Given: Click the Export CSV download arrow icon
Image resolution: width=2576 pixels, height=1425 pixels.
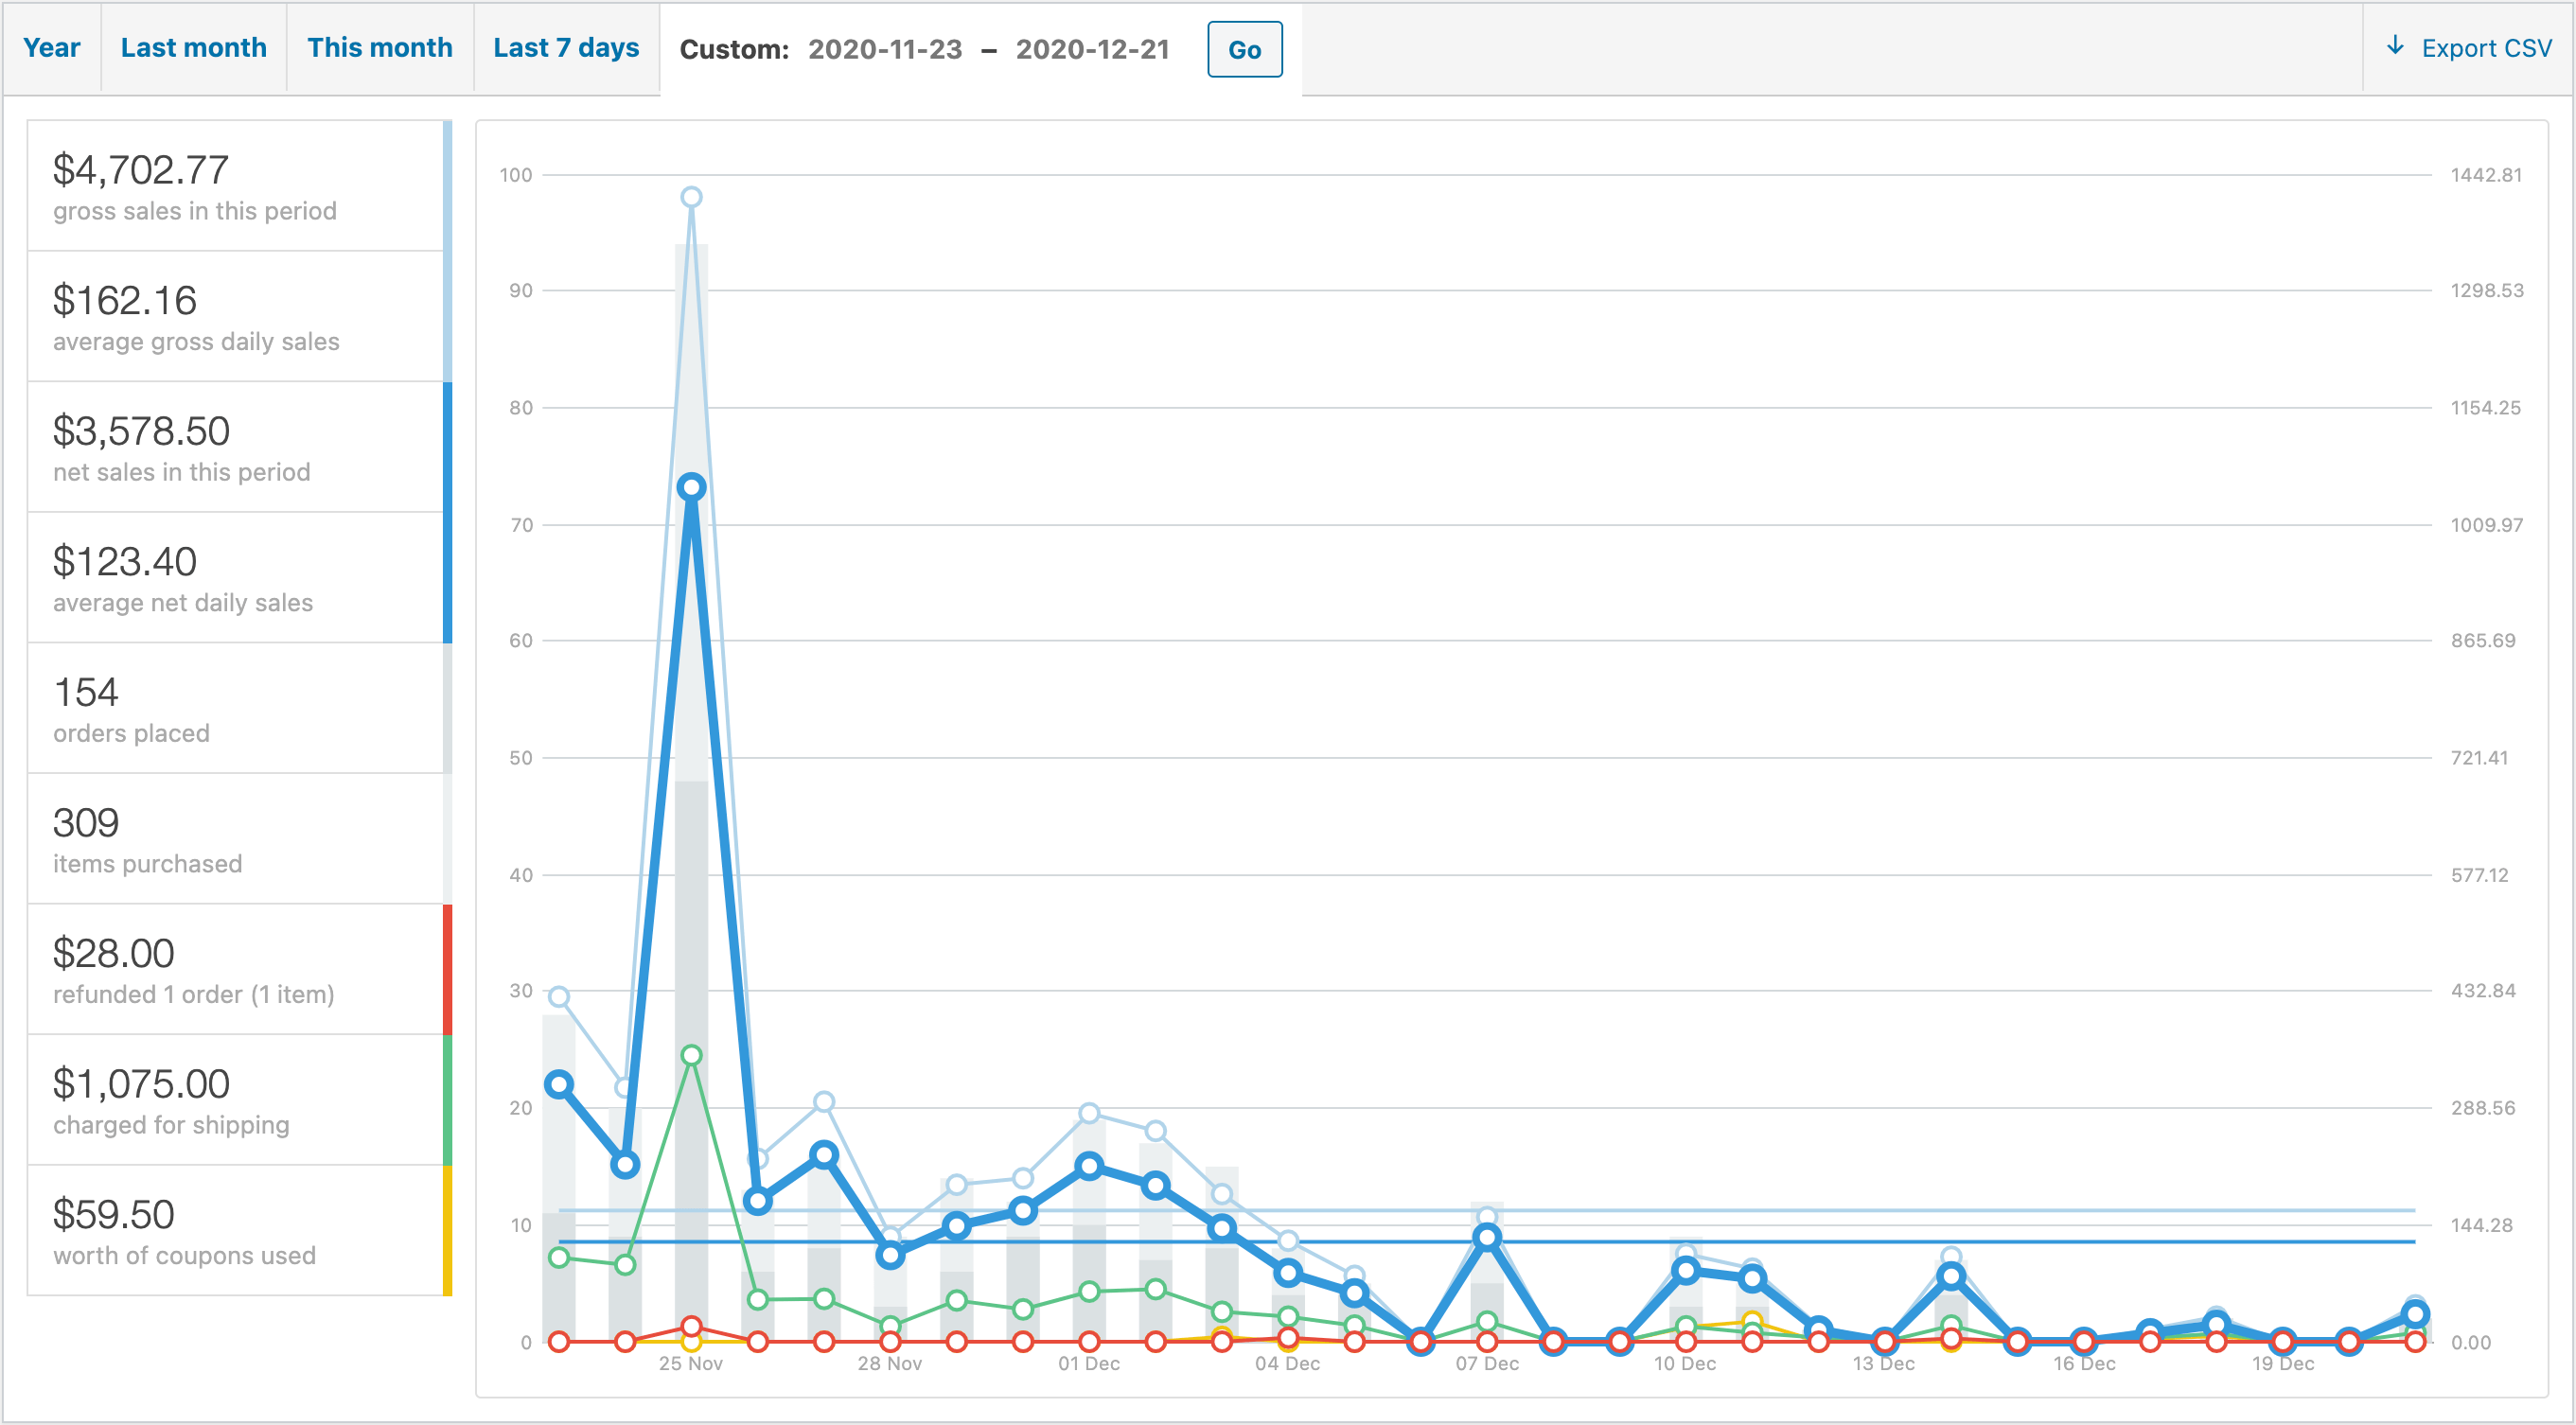Looking at the screenshot, I should click(2395, 46).
